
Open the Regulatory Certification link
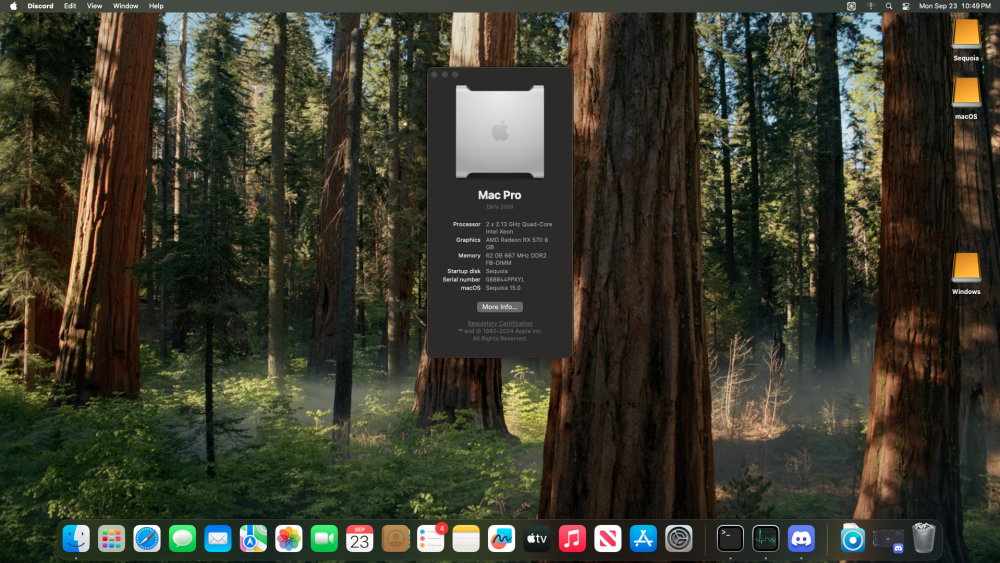[500, 323]
